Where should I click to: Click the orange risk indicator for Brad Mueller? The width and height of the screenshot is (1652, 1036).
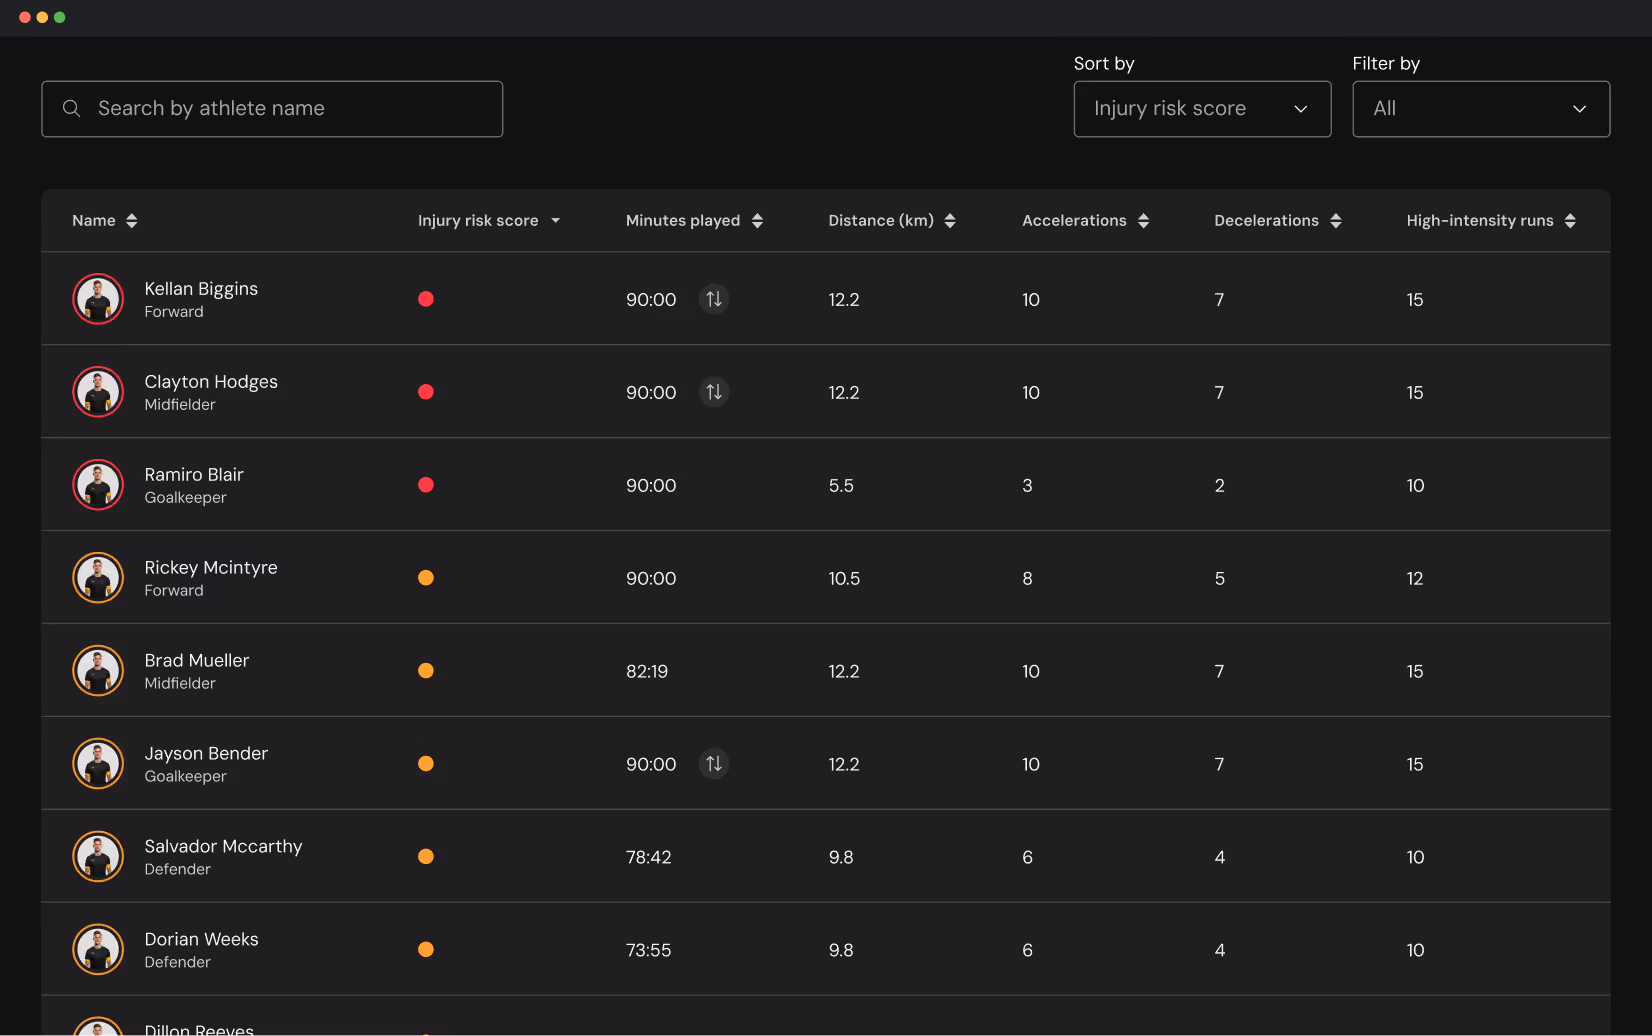[x=426, y=670]
